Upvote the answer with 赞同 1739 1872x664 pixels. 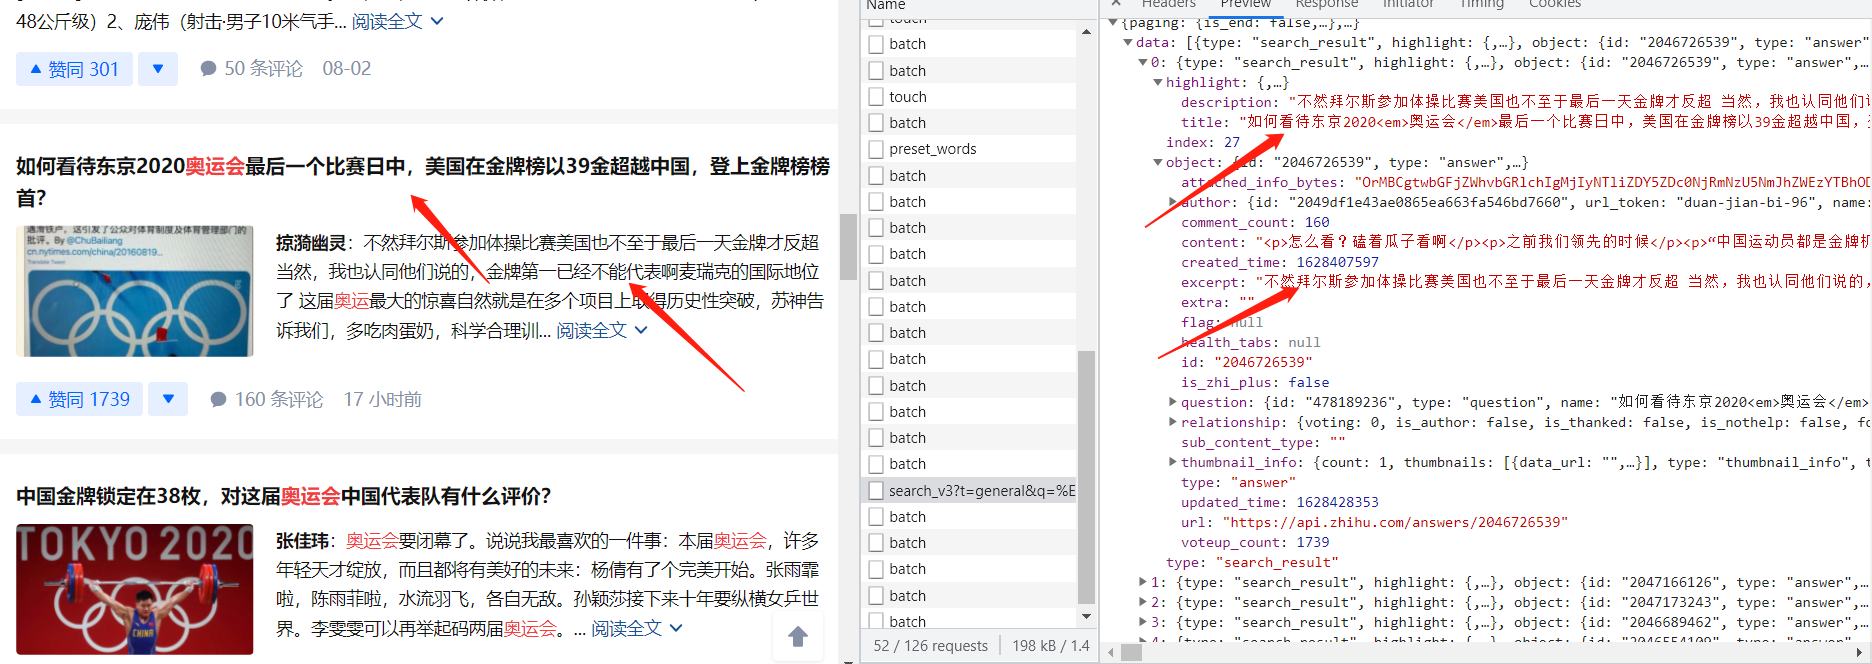click(79, 399)
